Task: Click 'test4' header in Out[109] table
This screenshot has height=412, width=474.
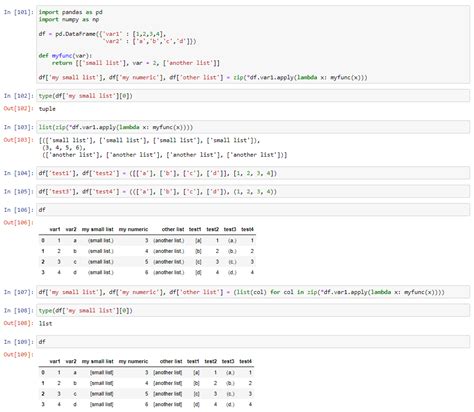Action: (246, 361)
